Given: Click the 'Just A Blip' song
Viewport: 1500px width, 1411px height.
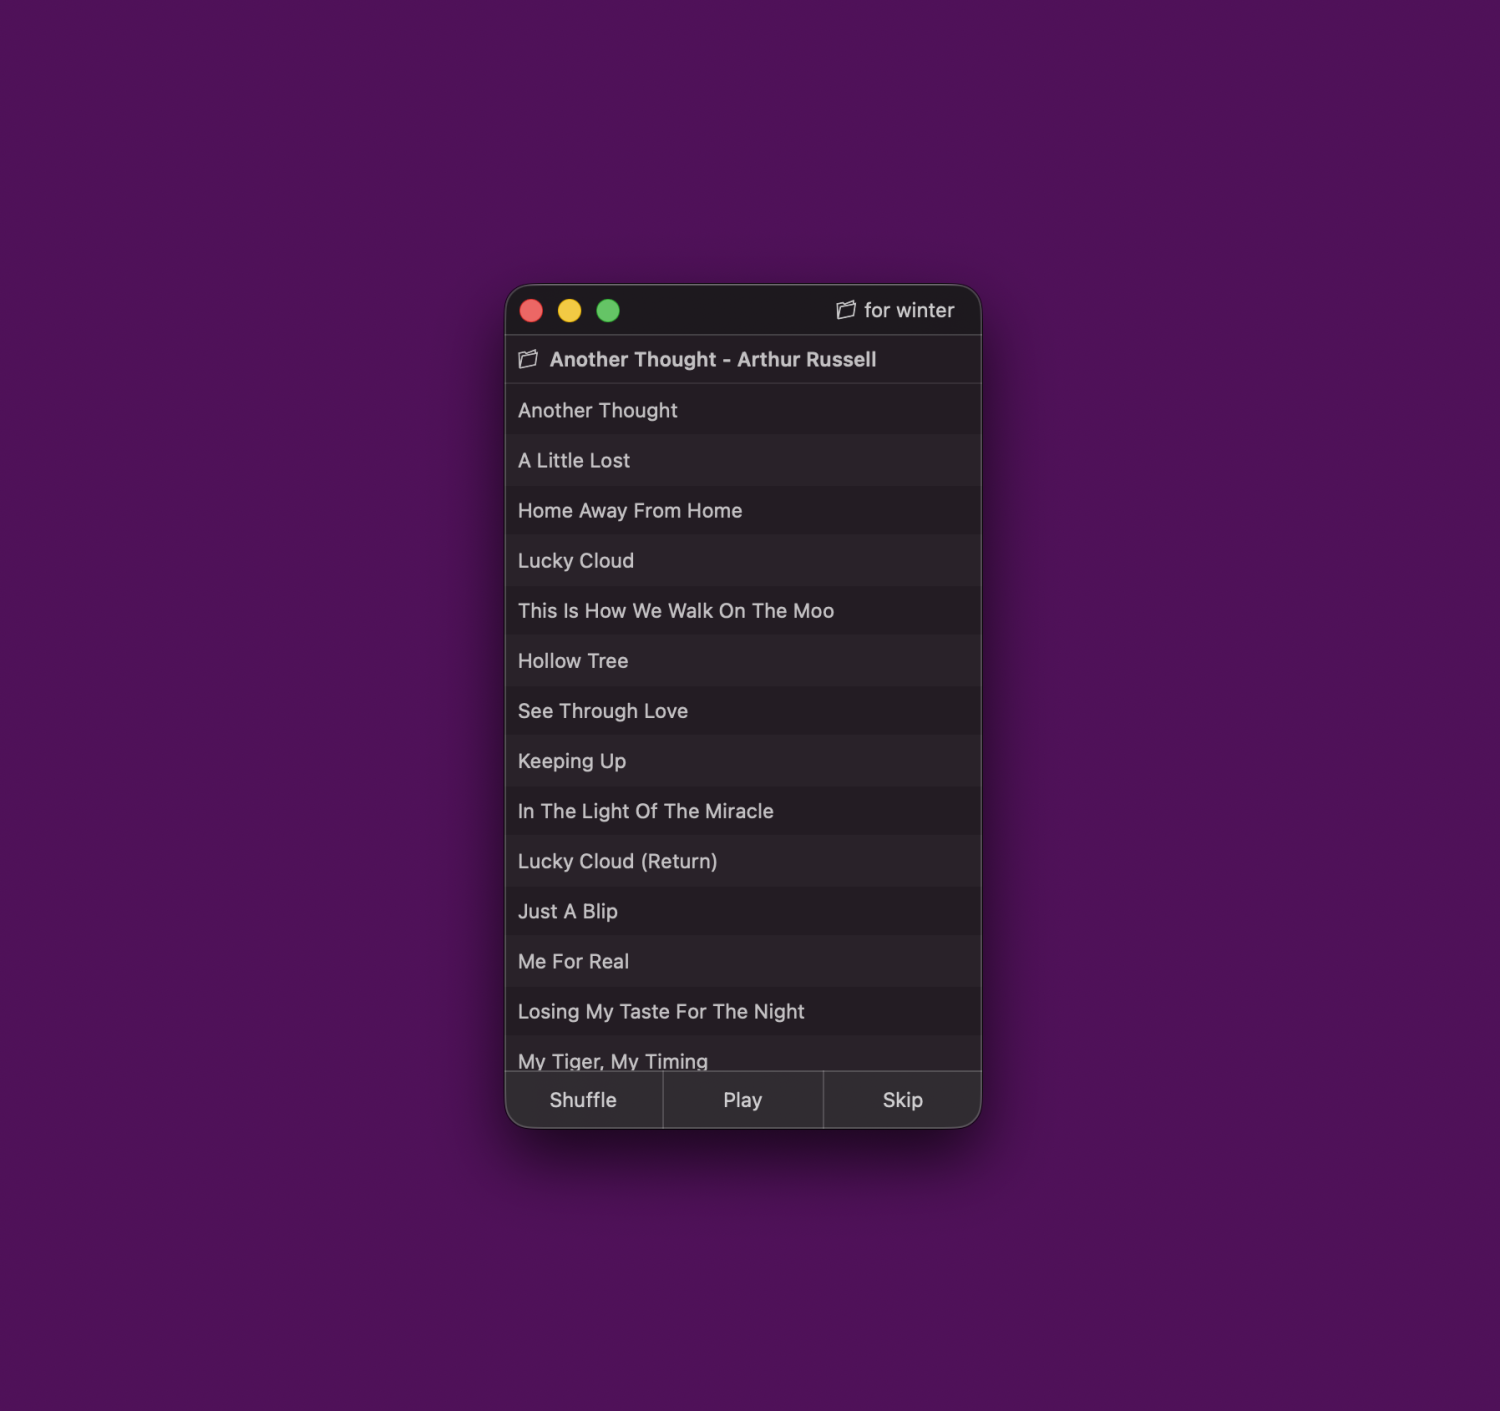Looking at the screenshot, I should [568, 910].
